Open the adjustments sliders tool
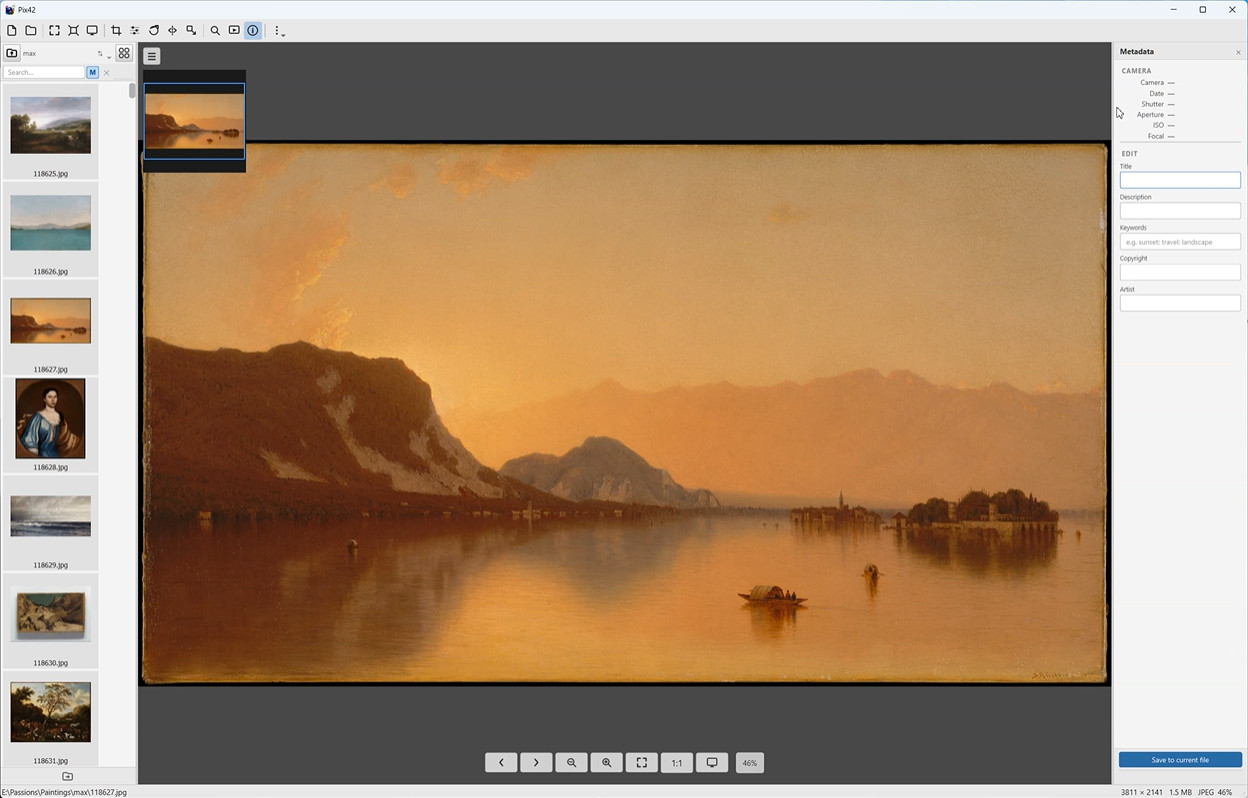The image size is (1248, 798). (135, 31)
